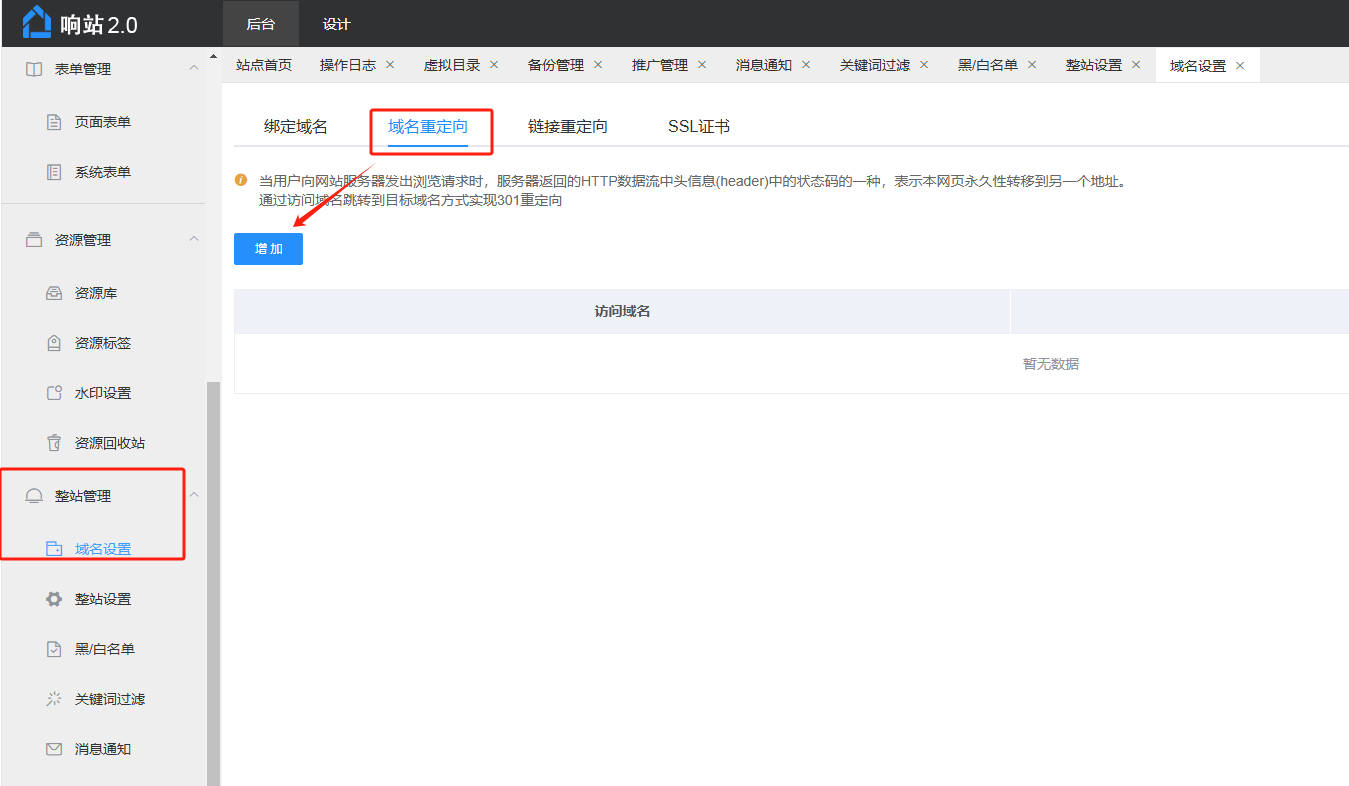The height and width of the screenshot is (786, 1349).
Task: Switch to the SSL证书 tab
Action: pos(698,127)
